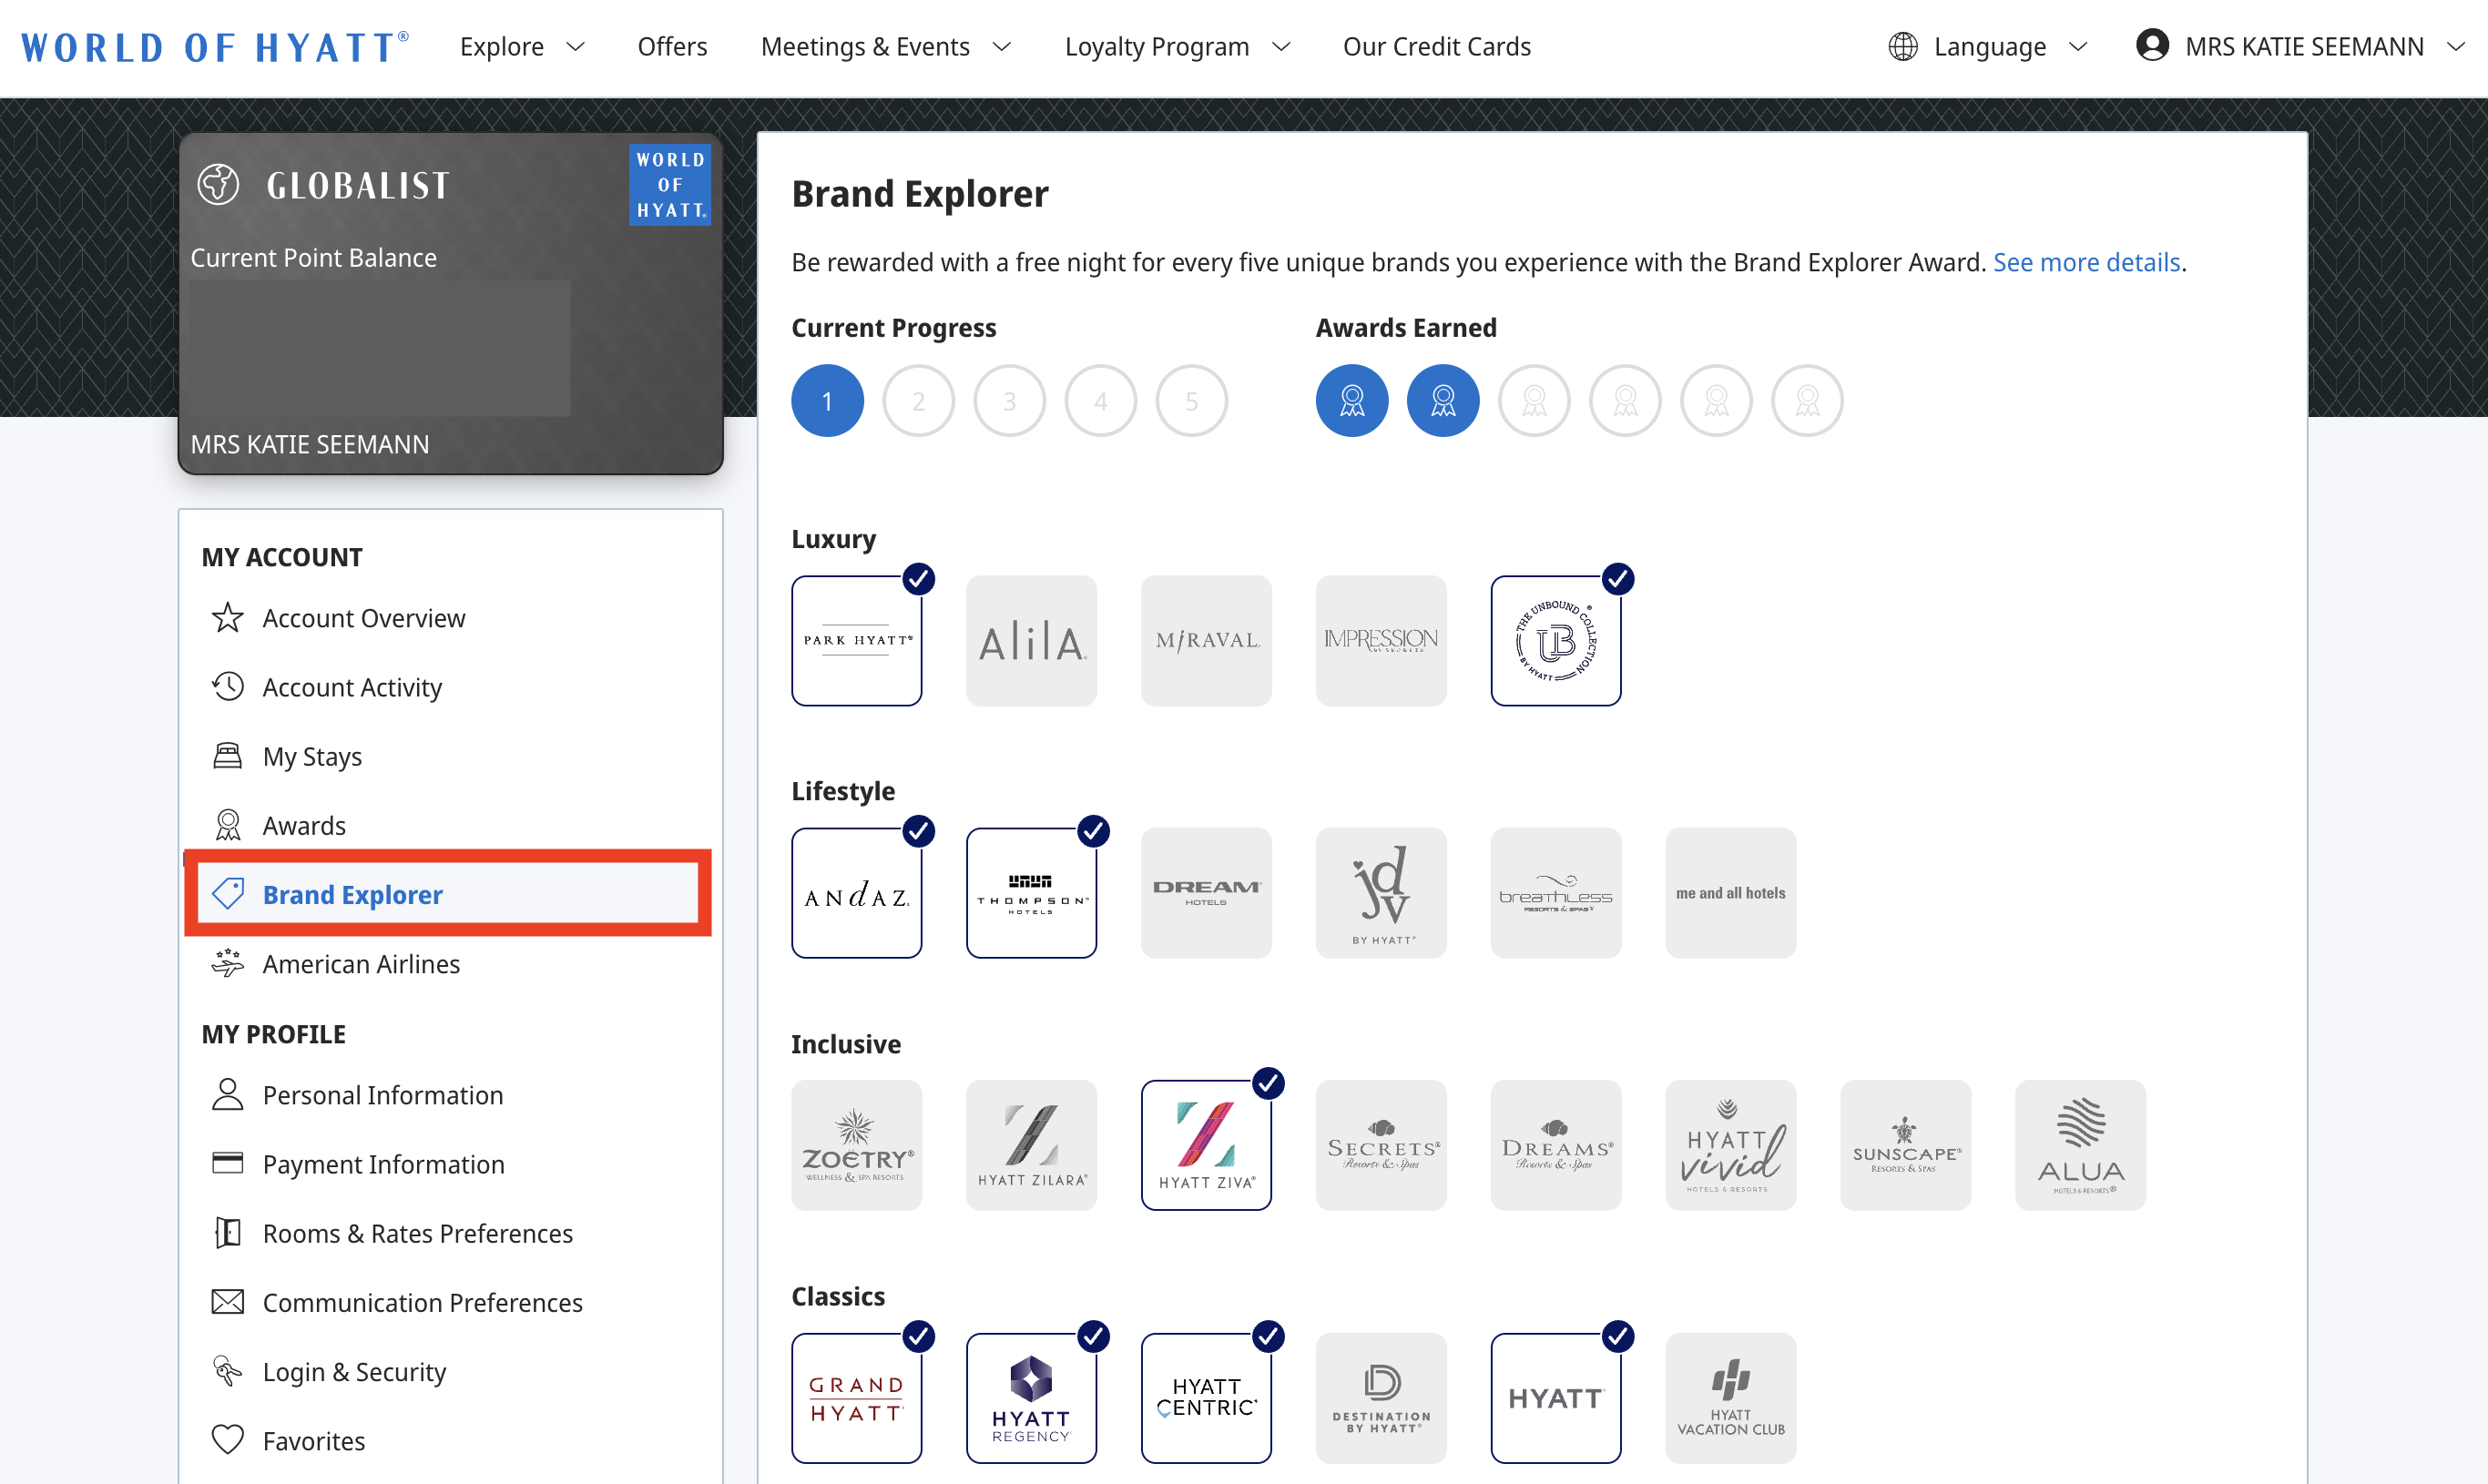Click the Secrets Resorts logo
Viewport: 2488px width, 1484px height.
coord(1381,1145)
